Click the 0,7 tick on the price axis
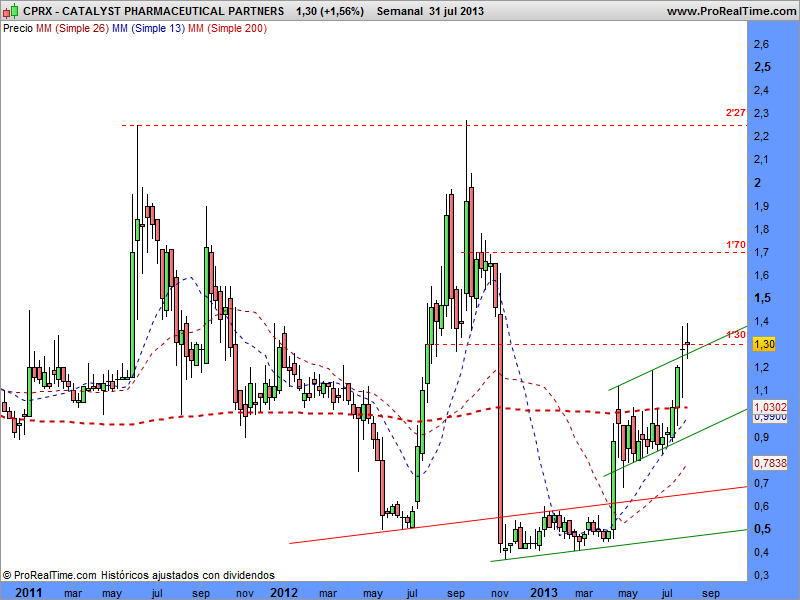The width and height of the screenshot is (800, 600). coord(761,483)
